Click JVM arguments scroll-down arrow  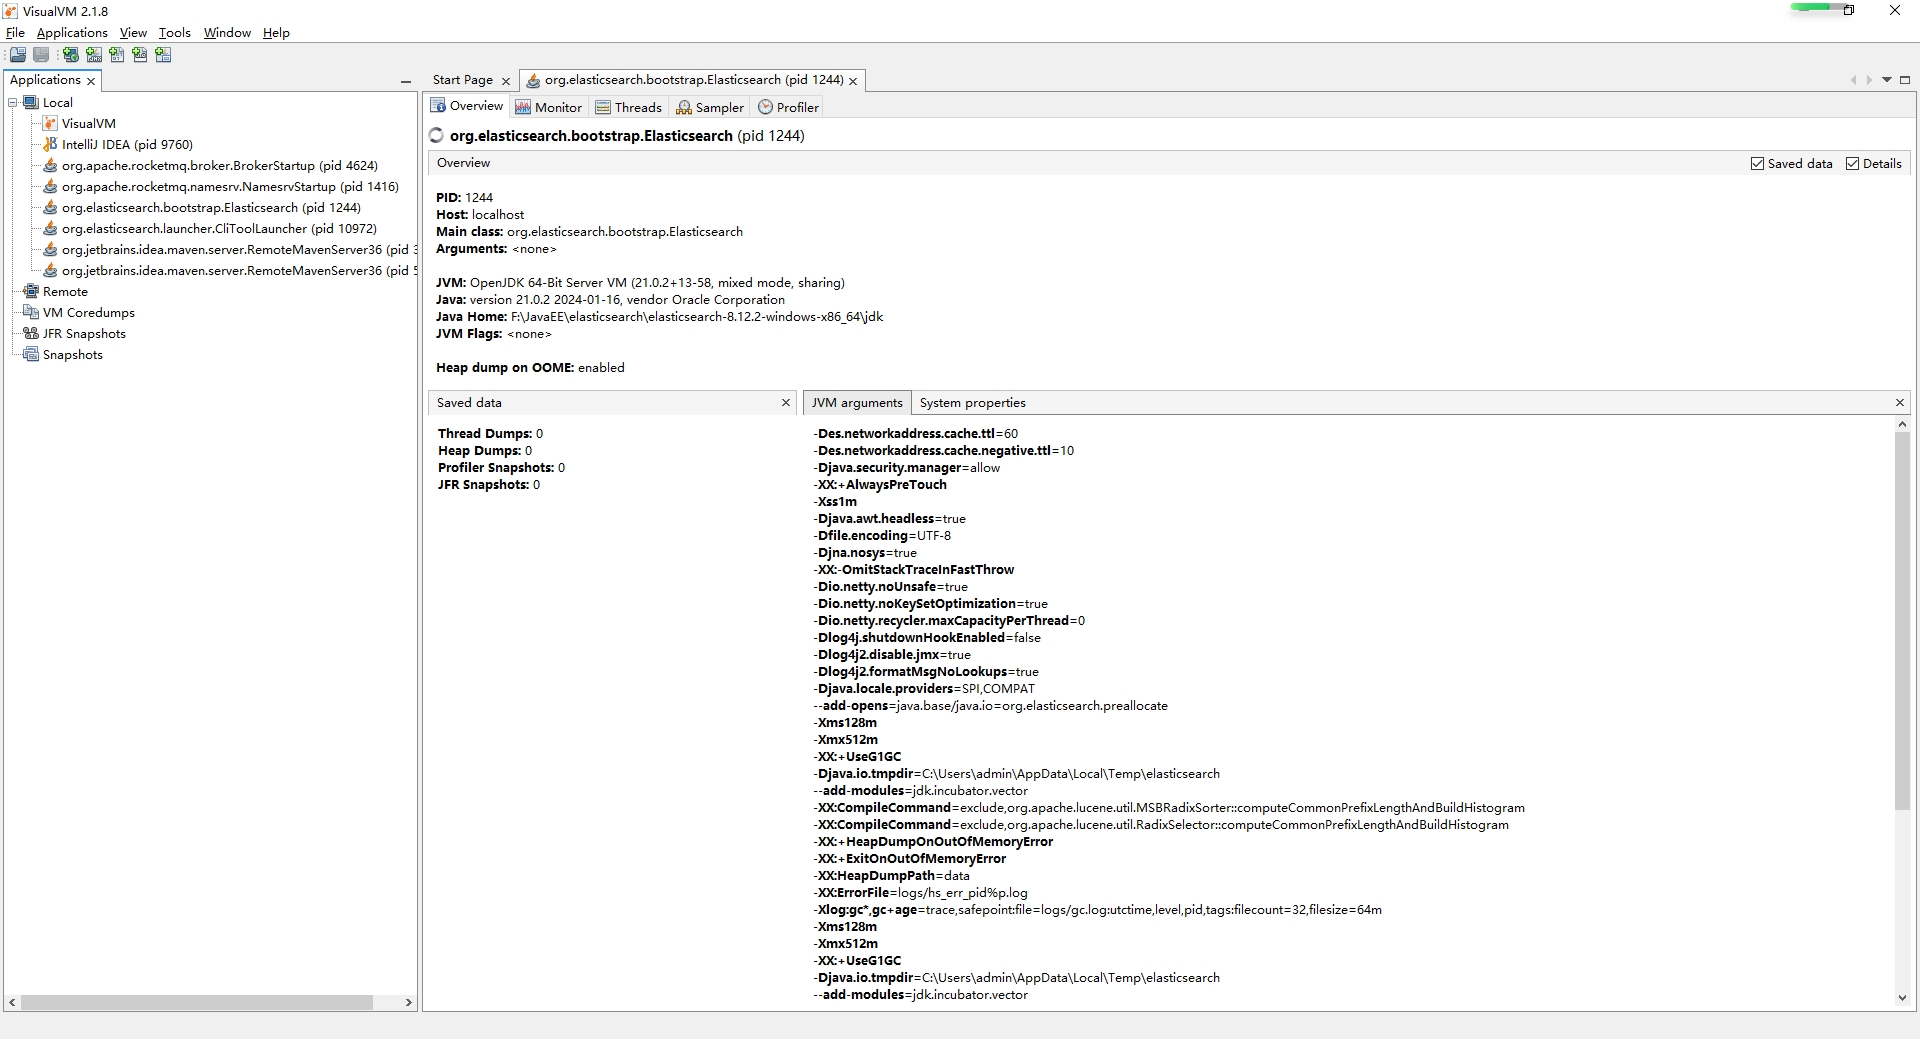click(x=1902, y=997)
